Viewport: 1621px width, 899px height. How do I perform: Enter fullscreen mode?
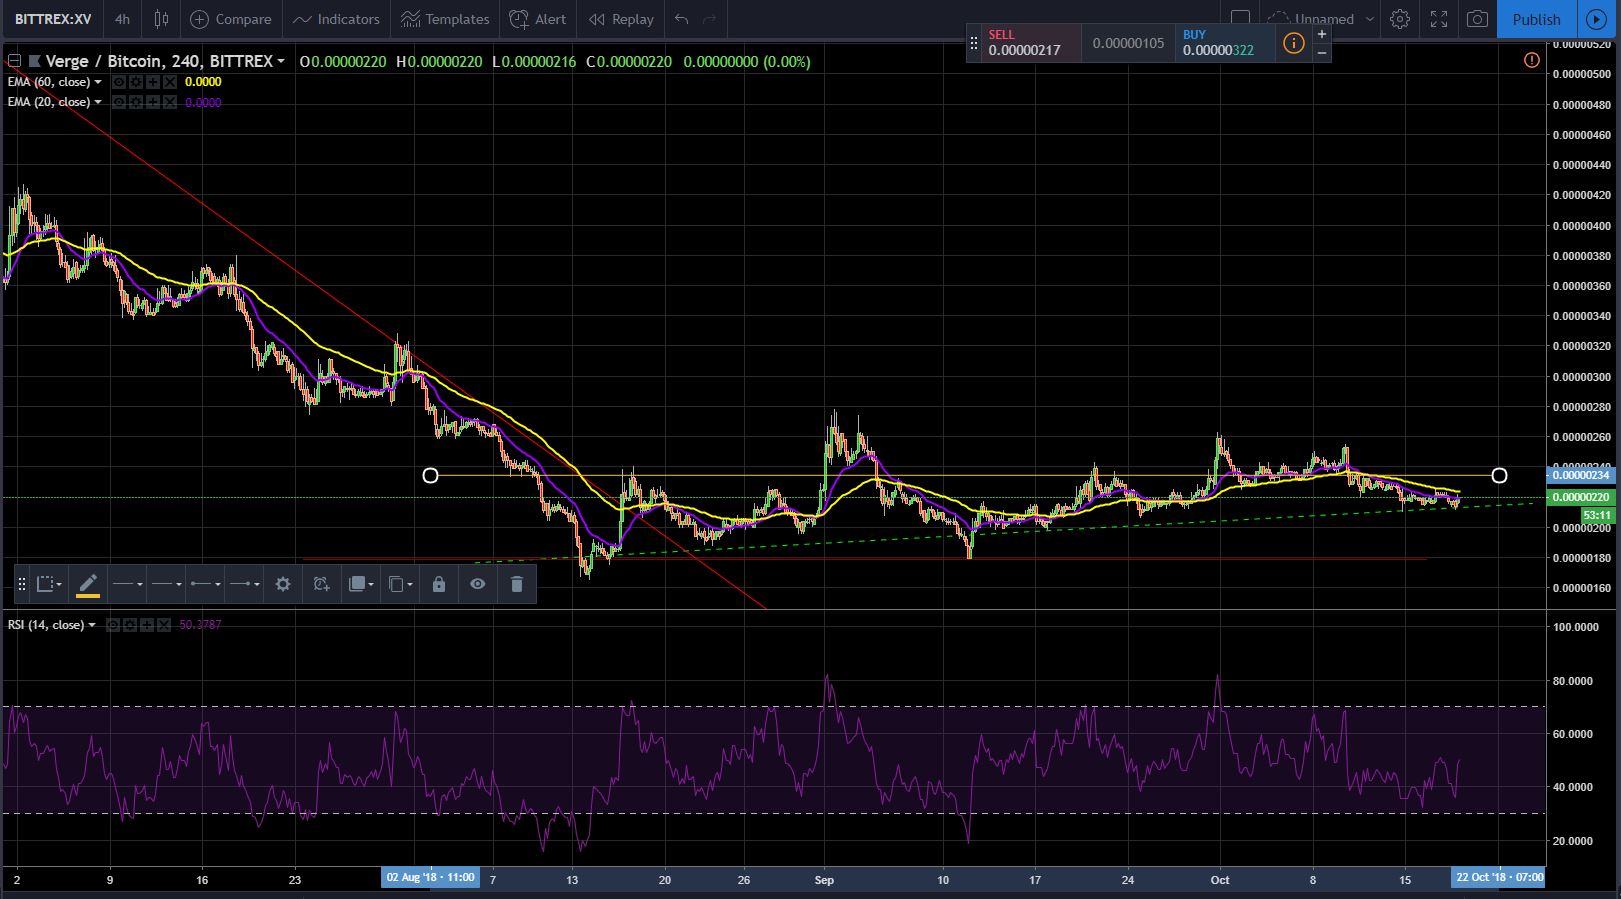pyautogui.click(x=1439, y=19)
